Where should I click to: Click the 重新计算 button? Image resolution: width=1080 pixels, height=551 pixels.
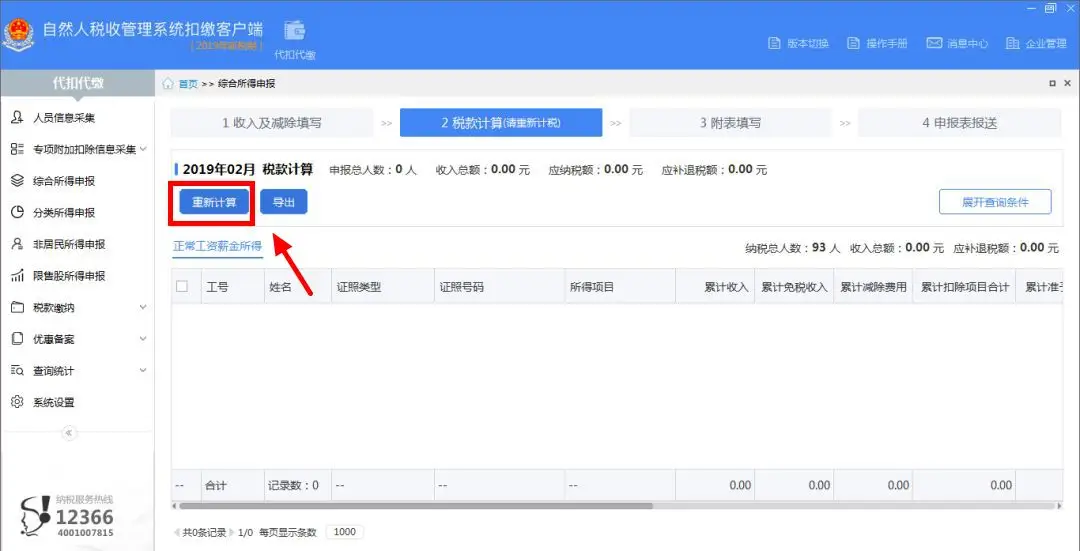point(214,202)
